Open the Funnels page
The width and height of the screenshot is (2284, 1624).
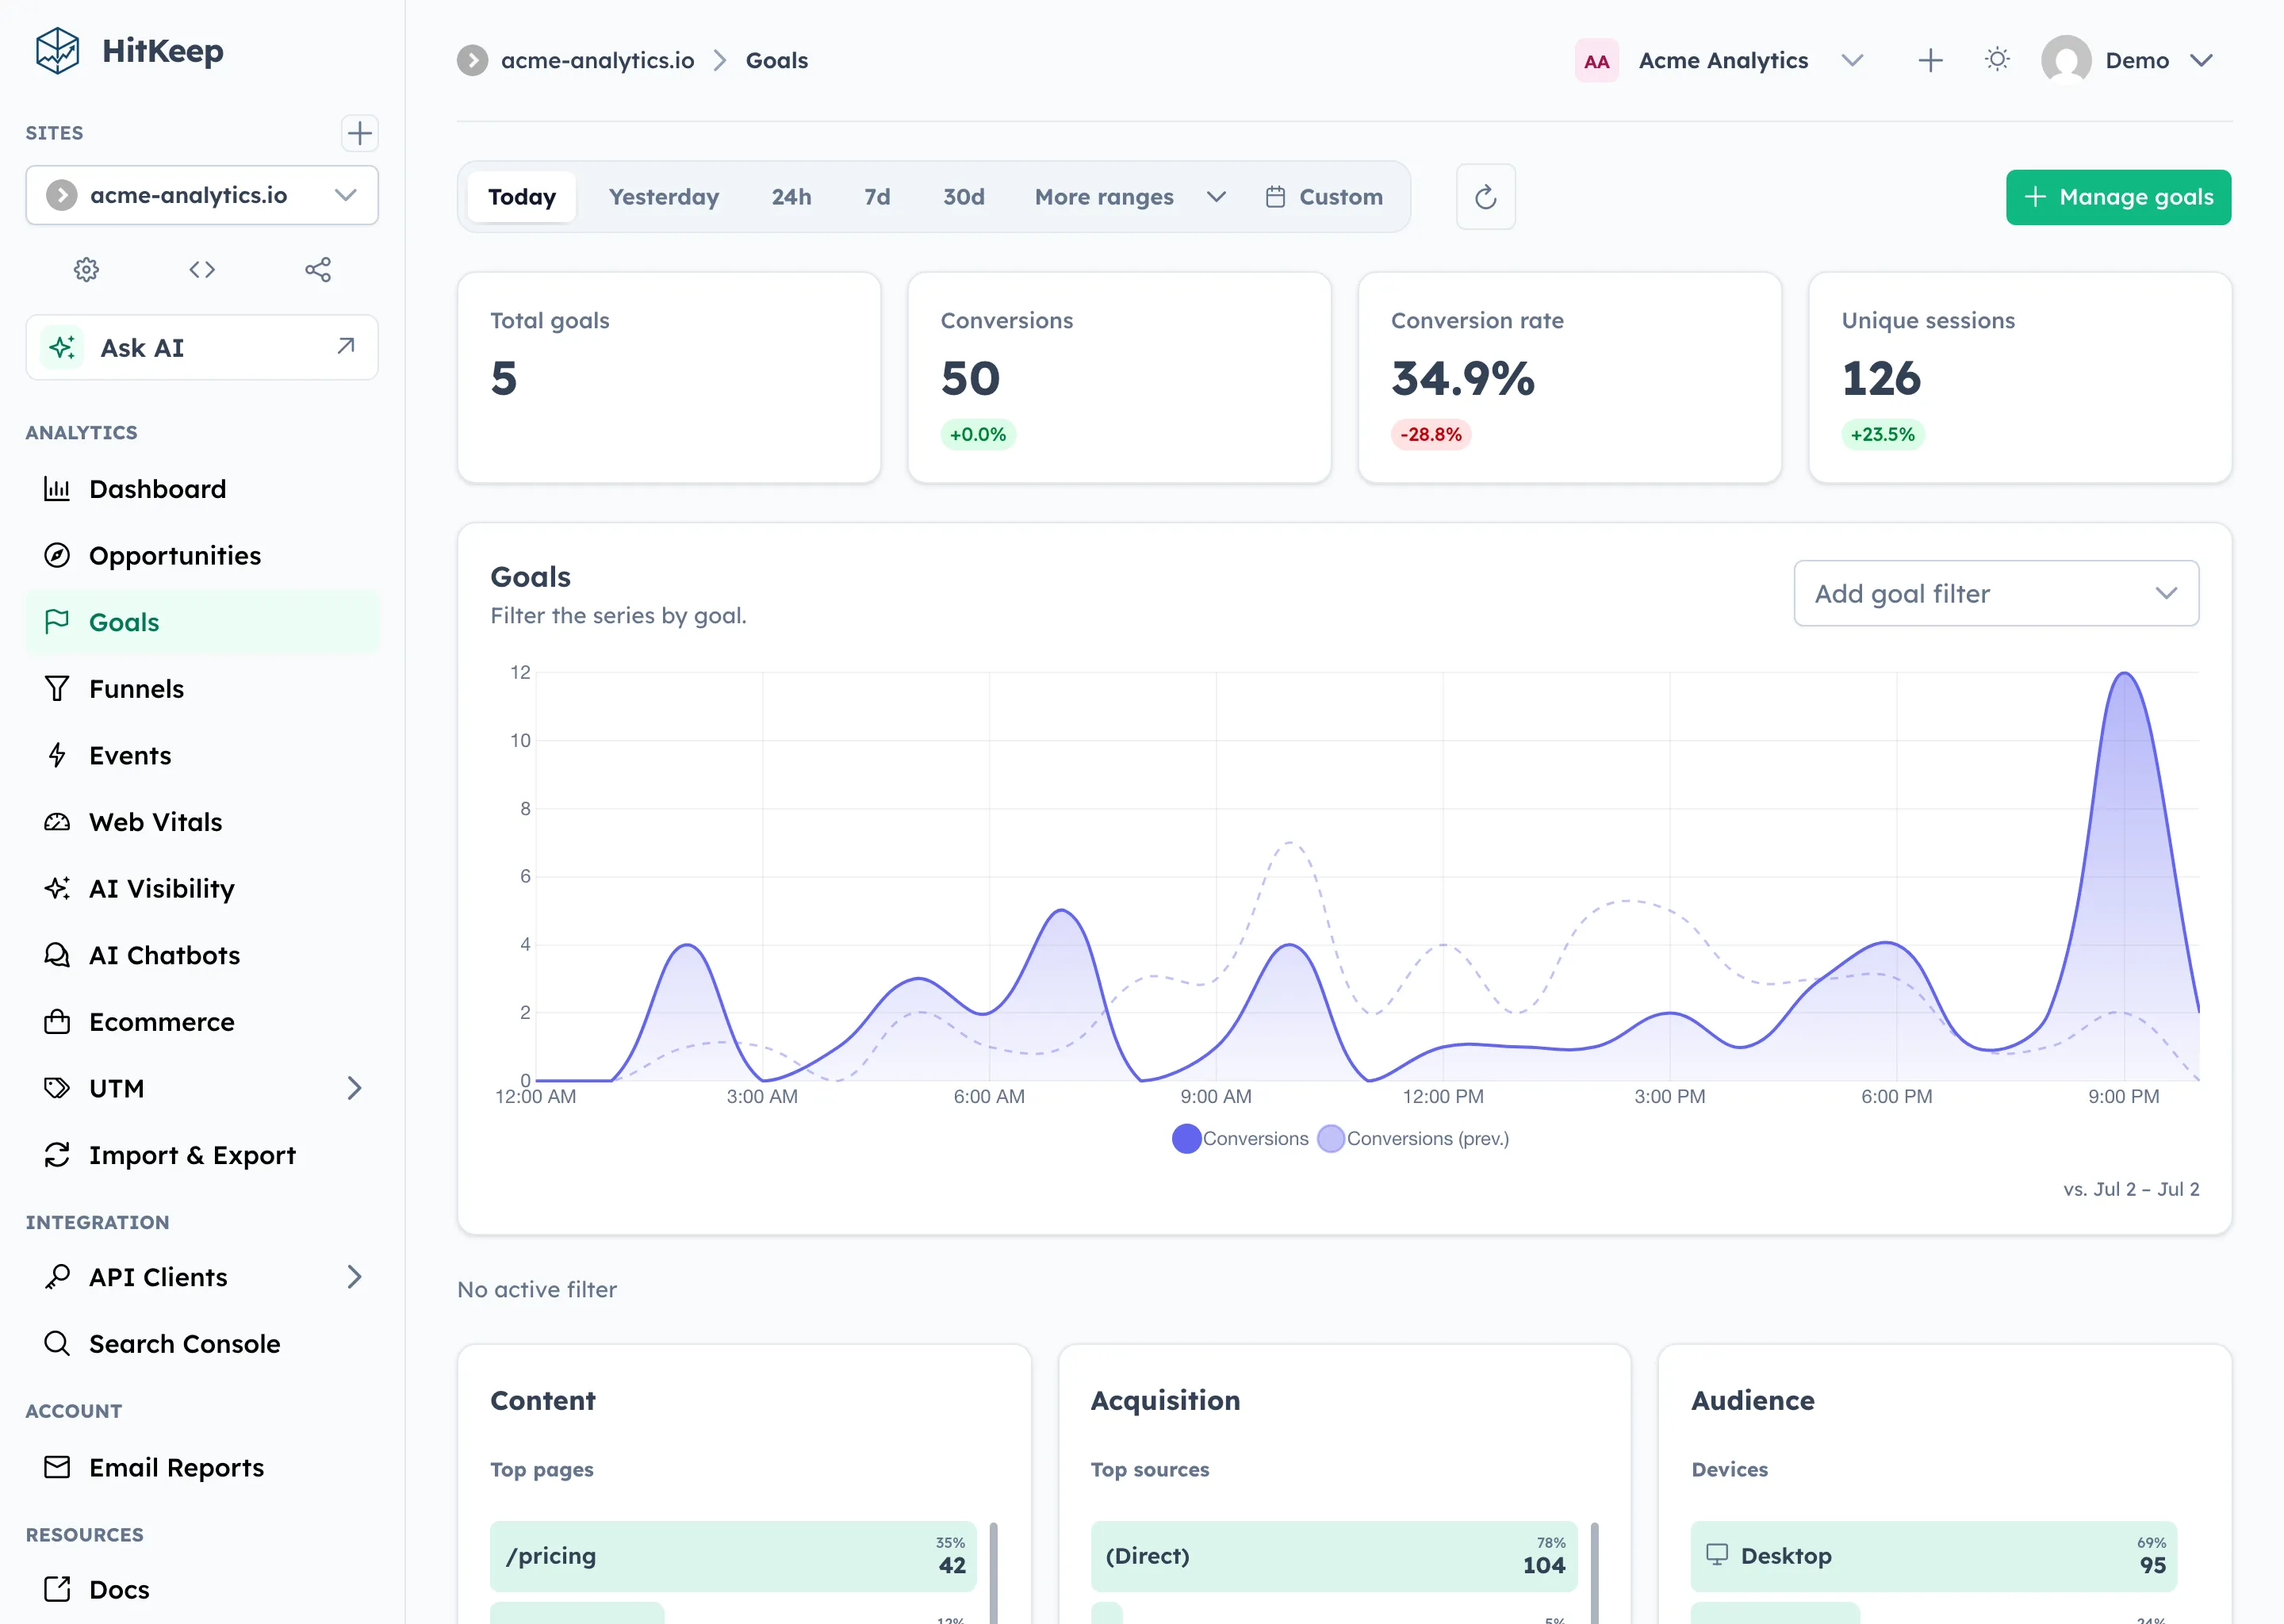pos(202,688)
